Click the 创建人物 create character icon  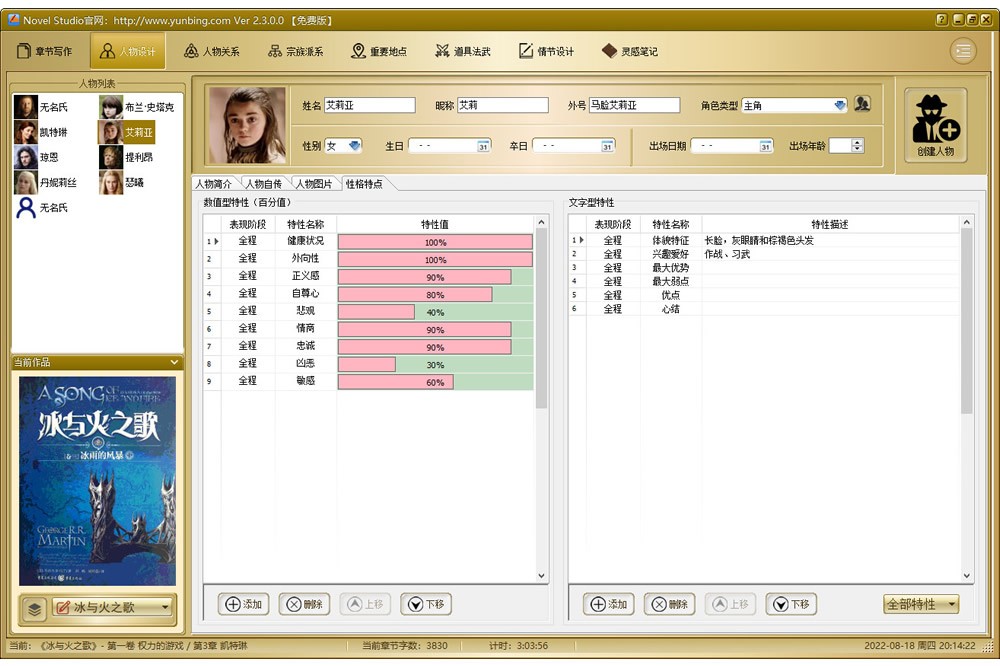coord(935,126)
